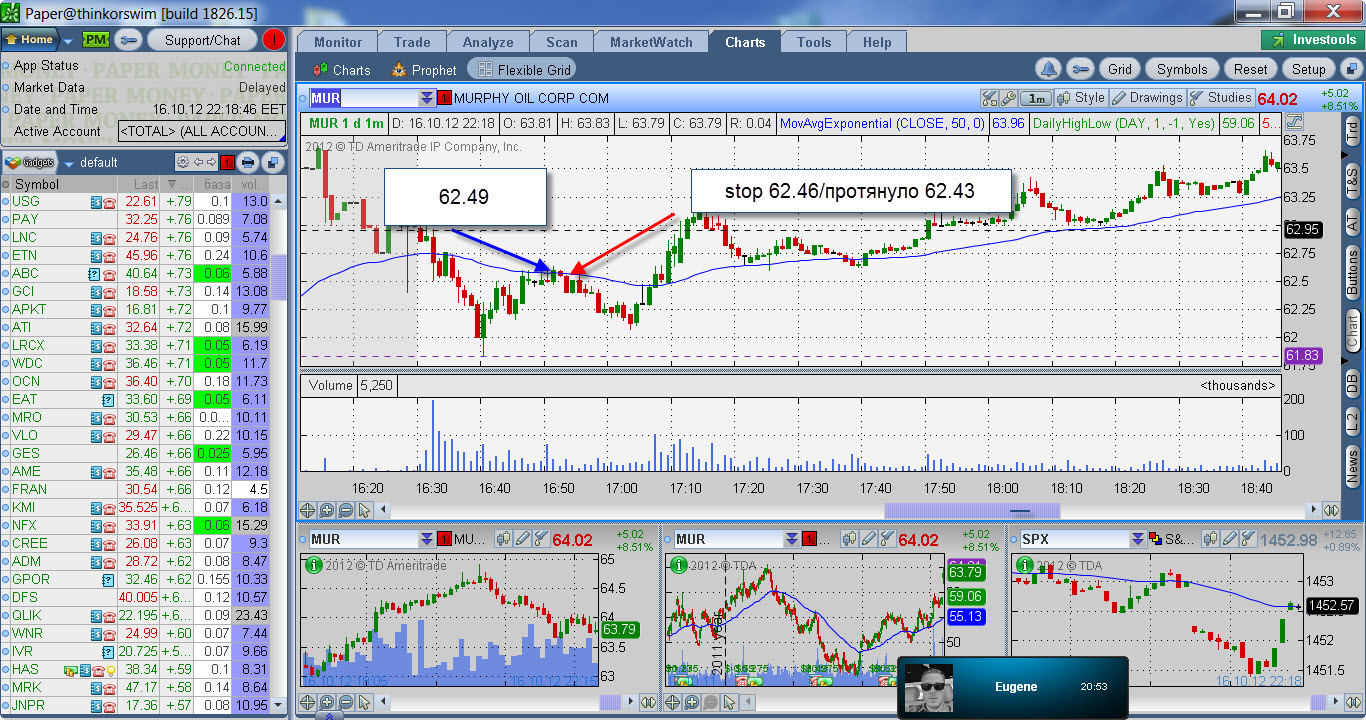Click the Support/Chat button
Screen dimensions: 1366x720
(203, 40)
